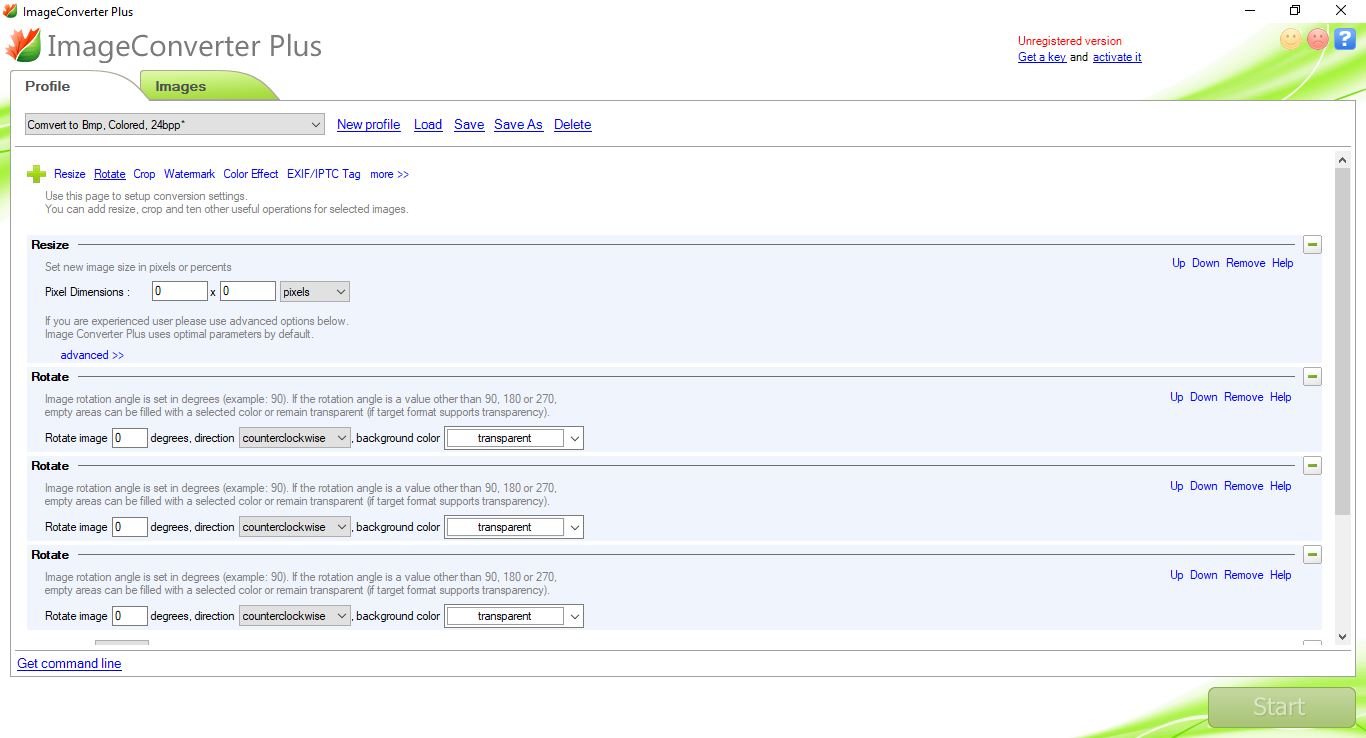Image resolution: width=1366 pixels, height=738 pixels.
Task: Add a Color Effect operation
Action: 251,174
